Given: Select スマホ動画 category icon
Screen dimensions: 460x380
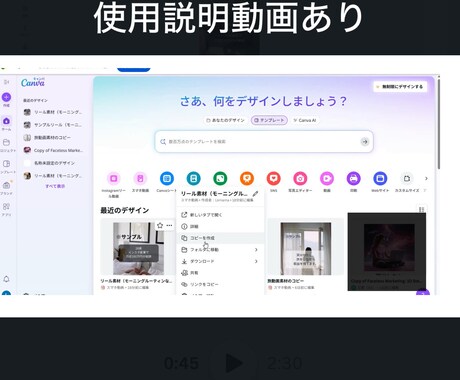Looking at the screenshot, I should click(140, 179).
